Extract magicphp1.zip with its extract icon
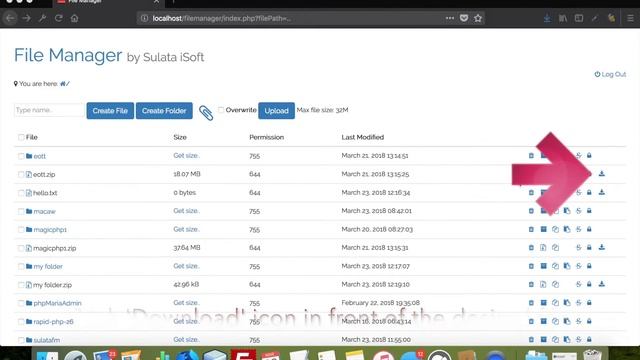640x360 pixels. pos(543,248)
